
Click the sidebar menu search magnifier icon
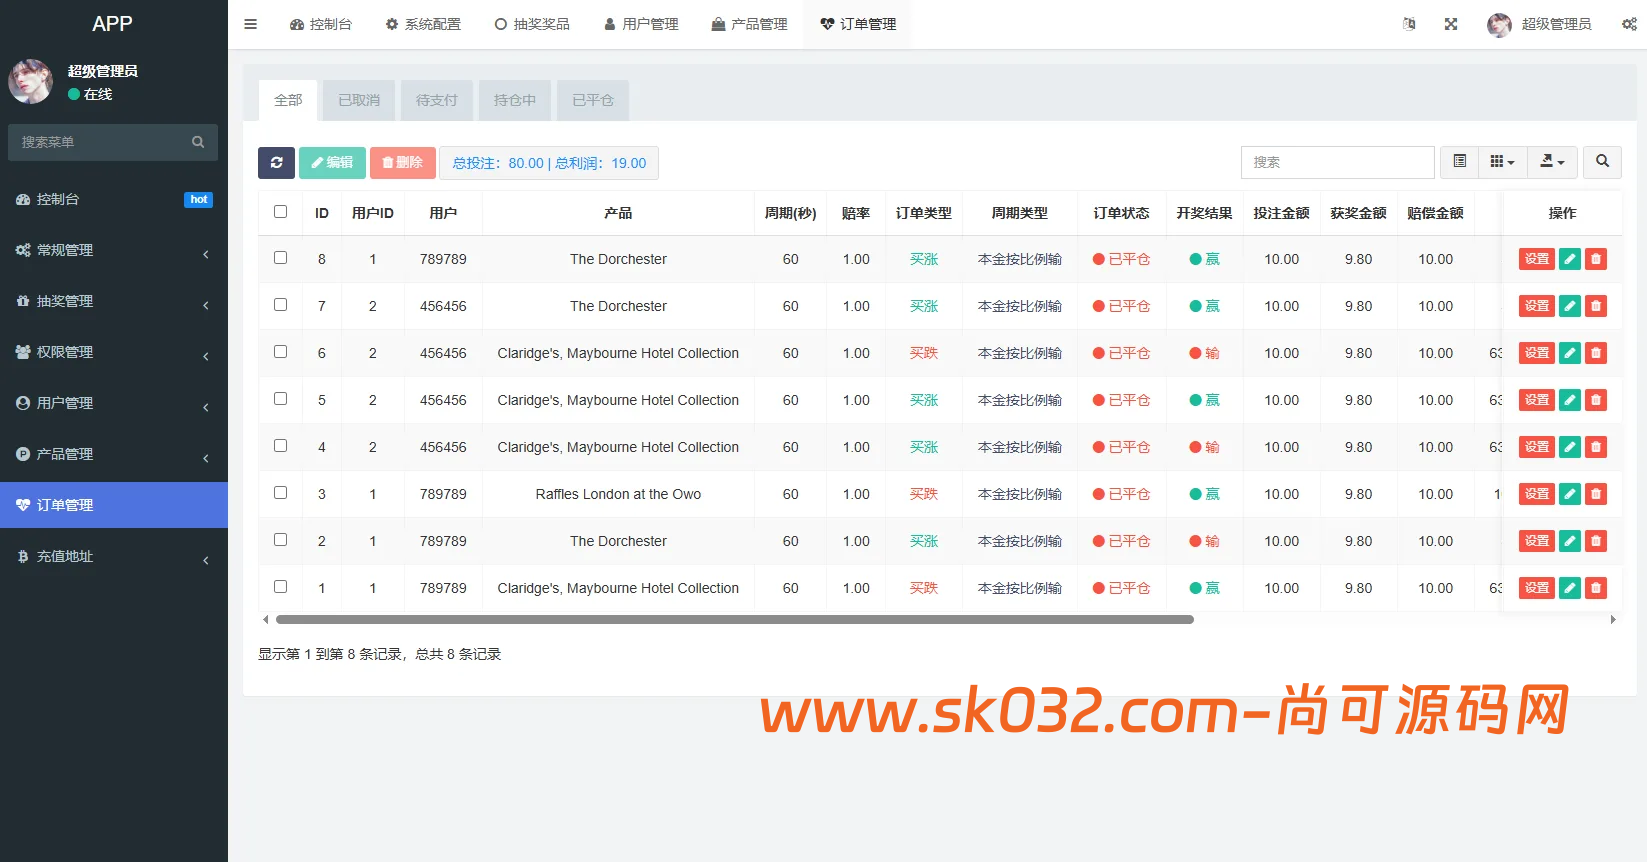pos(198,142)
